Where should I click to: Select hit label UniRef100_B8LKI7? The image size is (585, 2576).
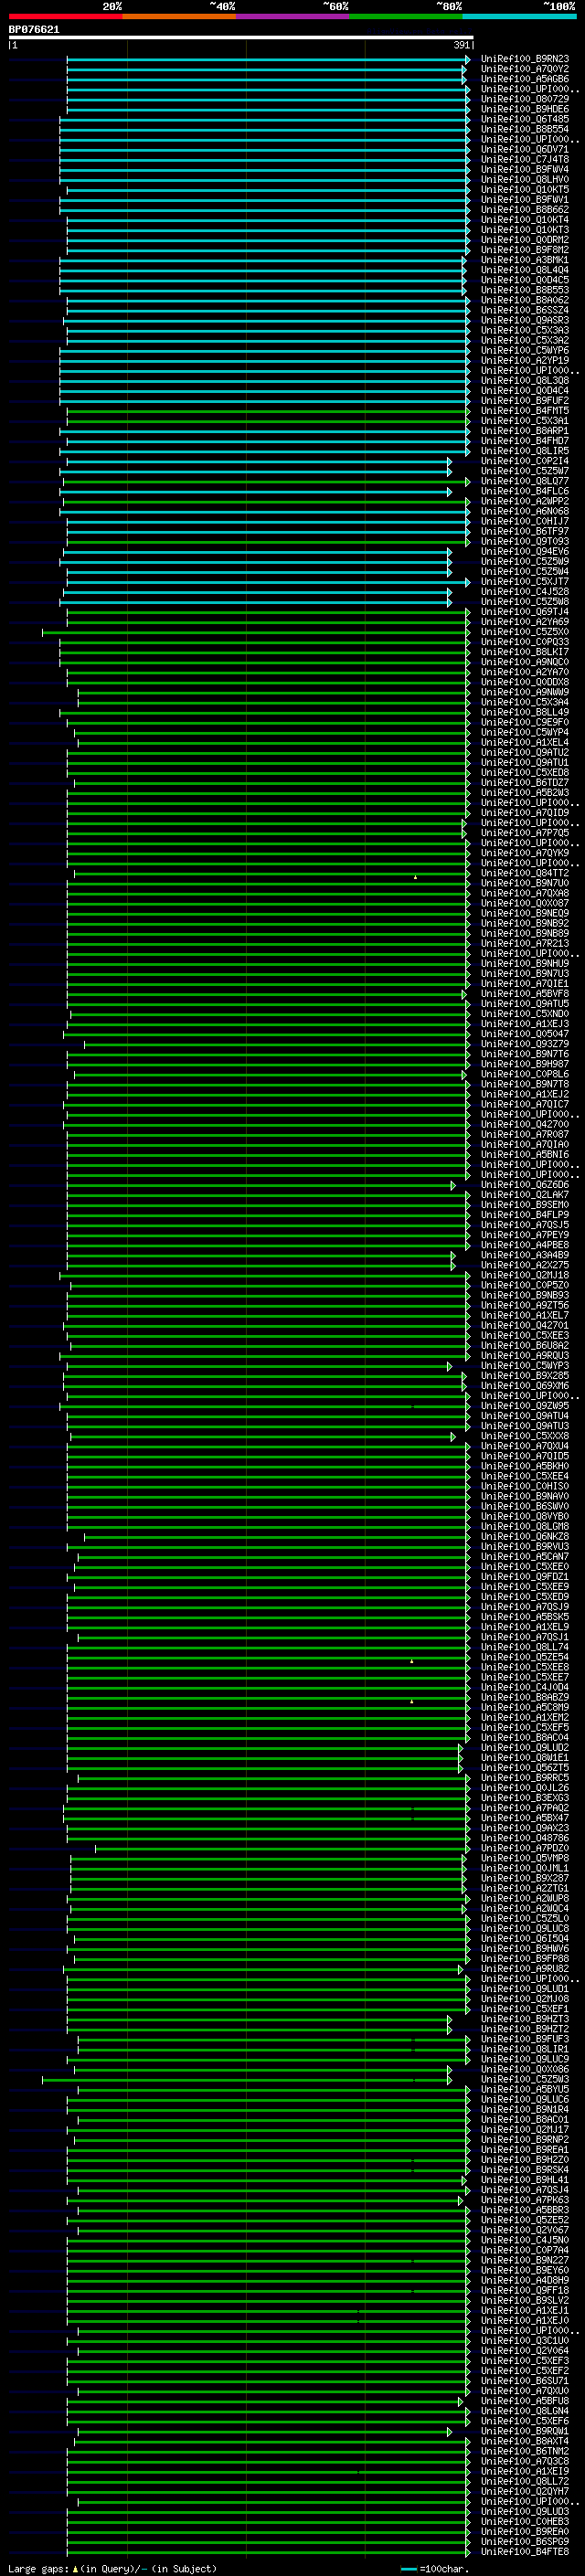pos(525,652)
